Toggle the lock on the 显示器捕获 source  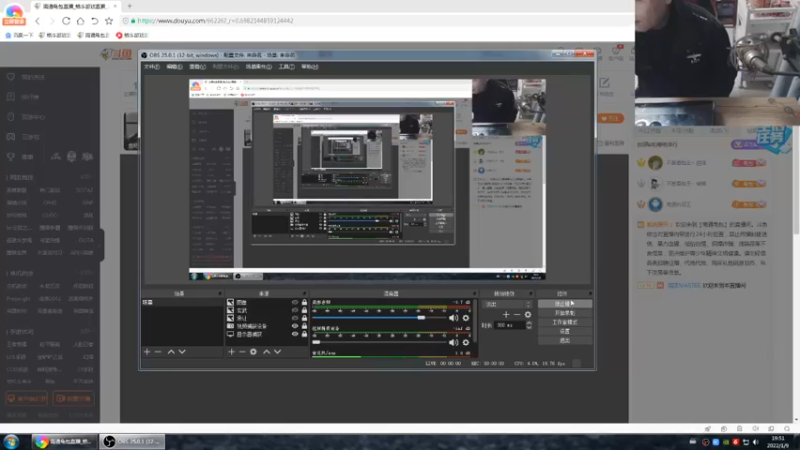[x=305, y=334]
